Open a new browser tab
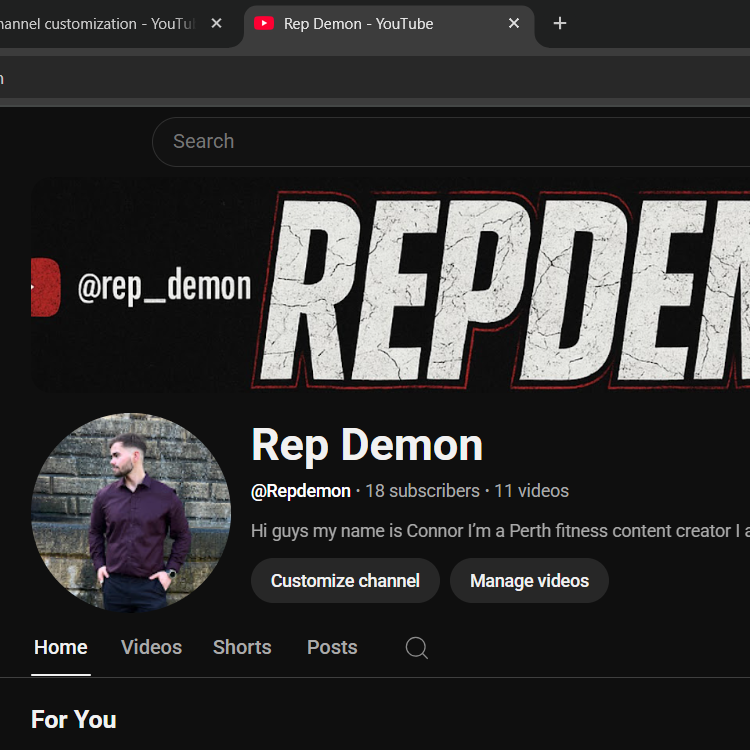This screenshot has height=750, width=750. [560, 23]
